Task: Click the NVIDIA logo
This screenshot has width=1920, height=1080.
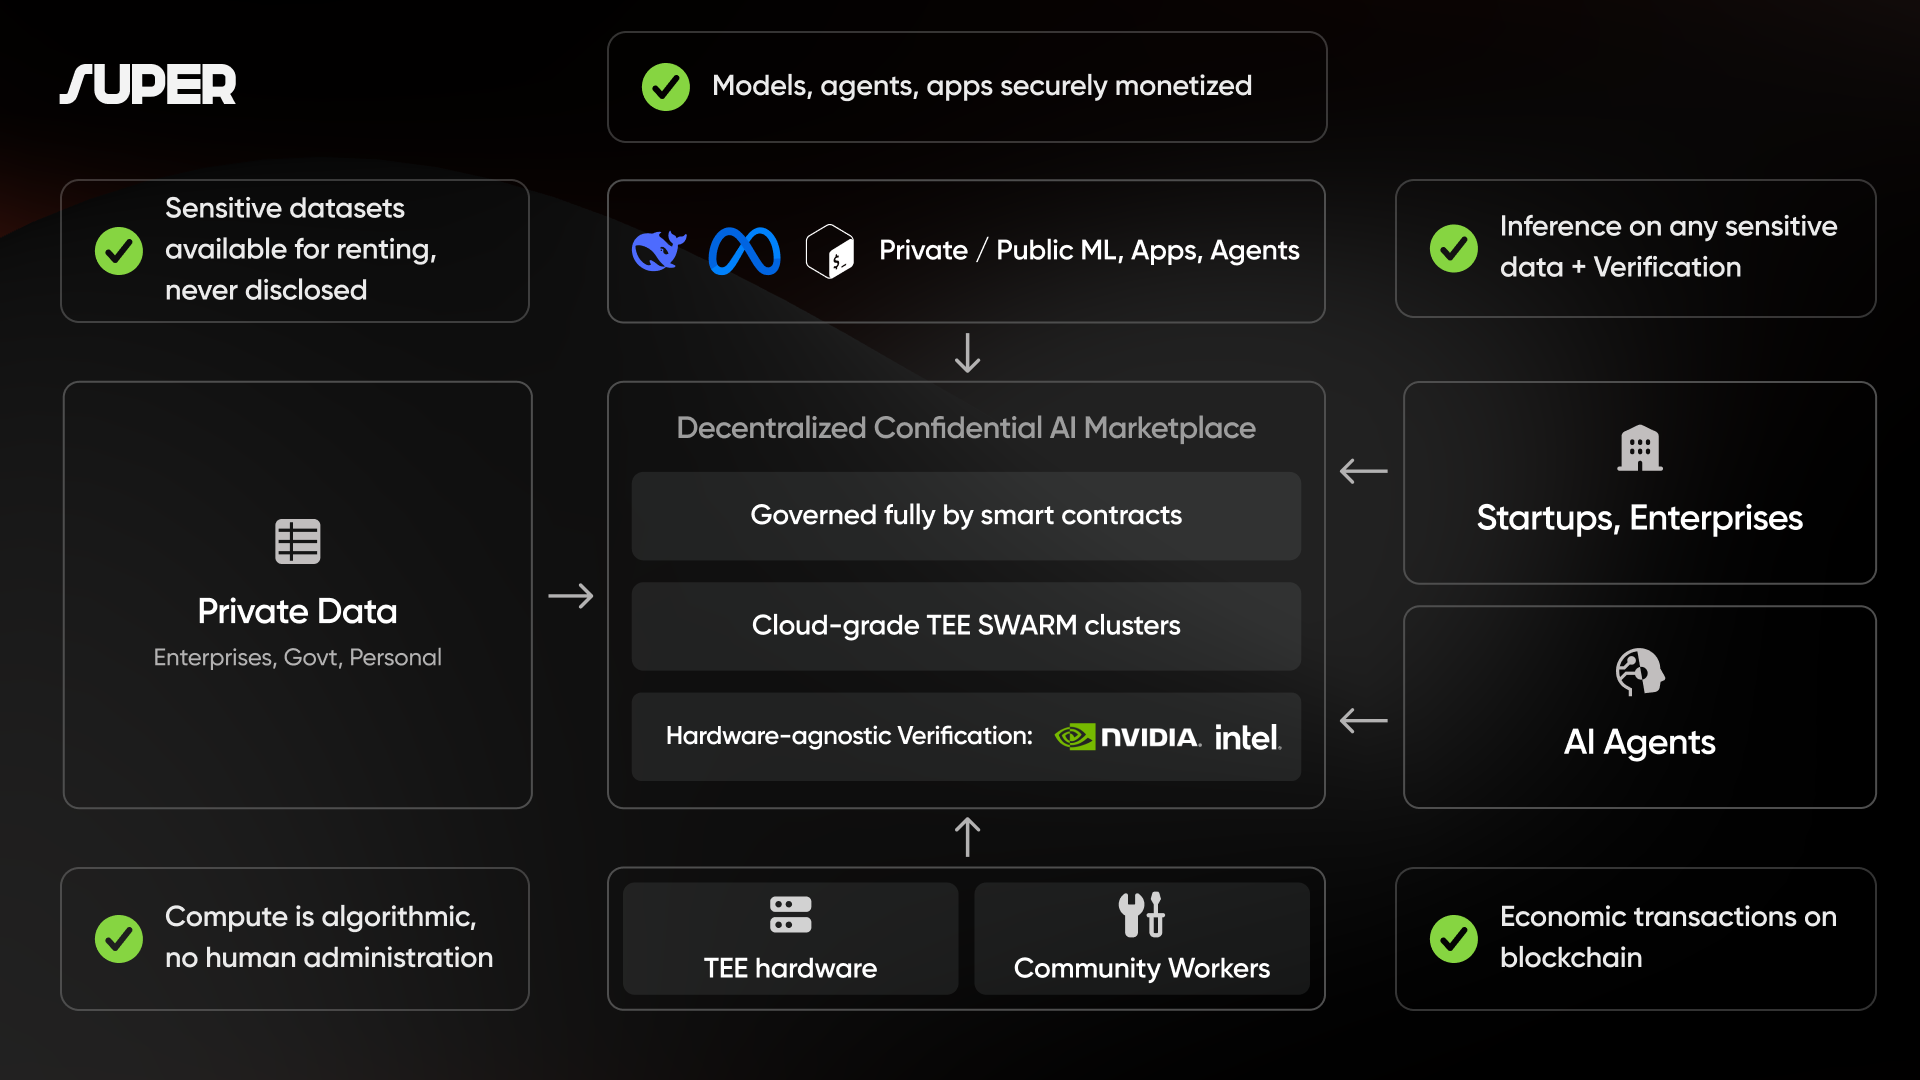Action: tap(1128, 737)
